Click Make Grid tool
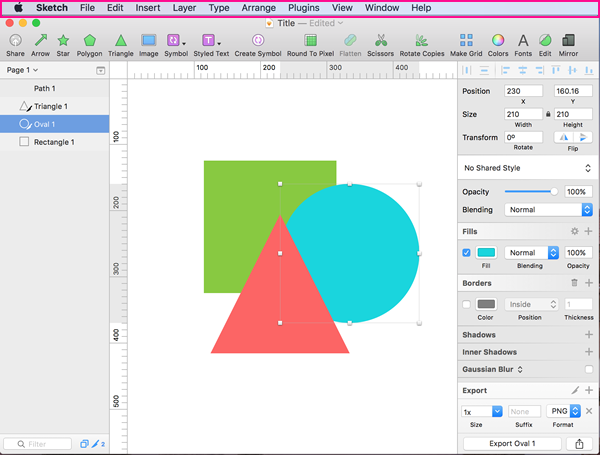The height and width of the screenshot is (455, 600). coord(466,41)
